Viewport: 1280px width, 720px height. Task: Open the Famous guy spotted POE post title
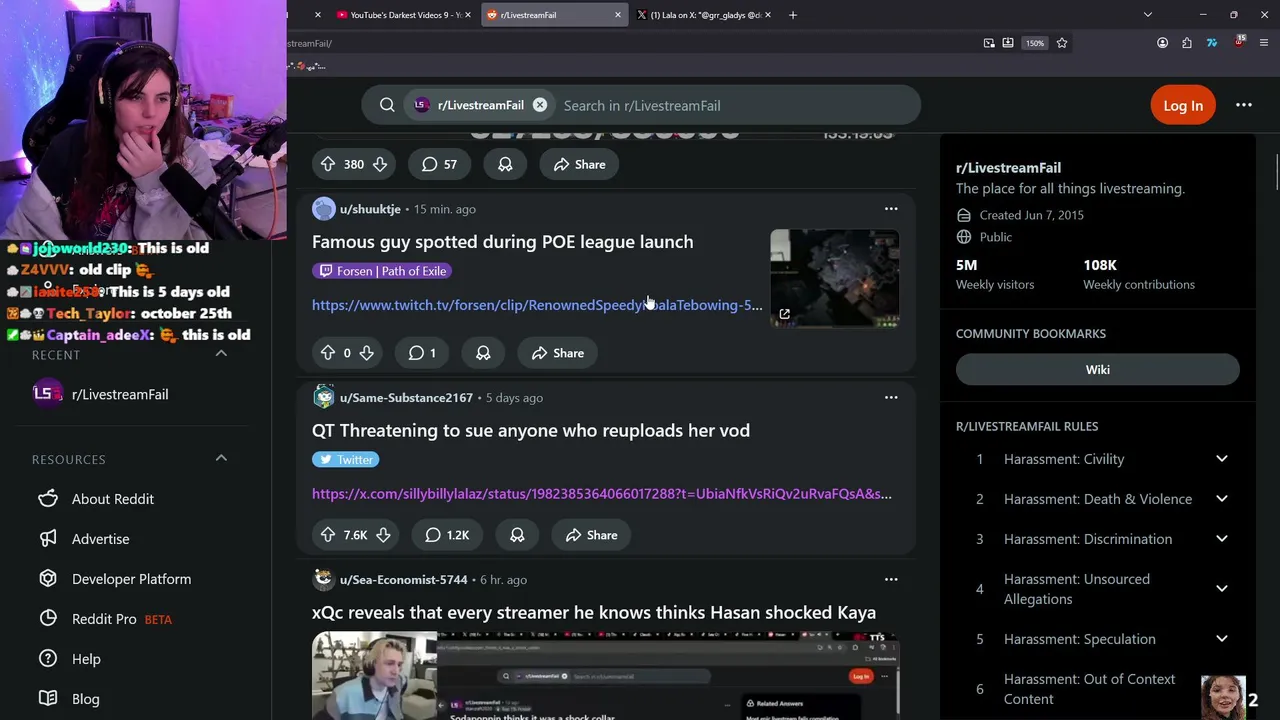pos(502,242)
